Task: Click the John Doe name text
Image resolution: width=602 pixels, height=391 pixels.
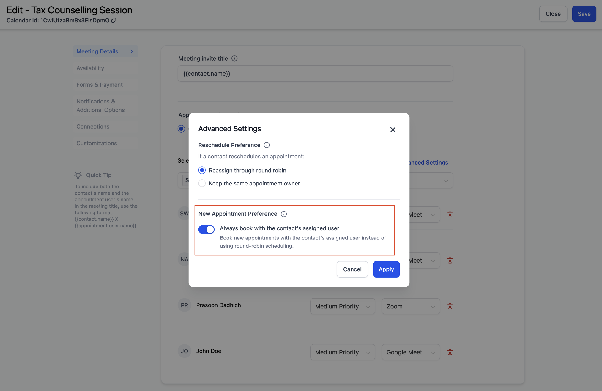Action: (208, 351)
